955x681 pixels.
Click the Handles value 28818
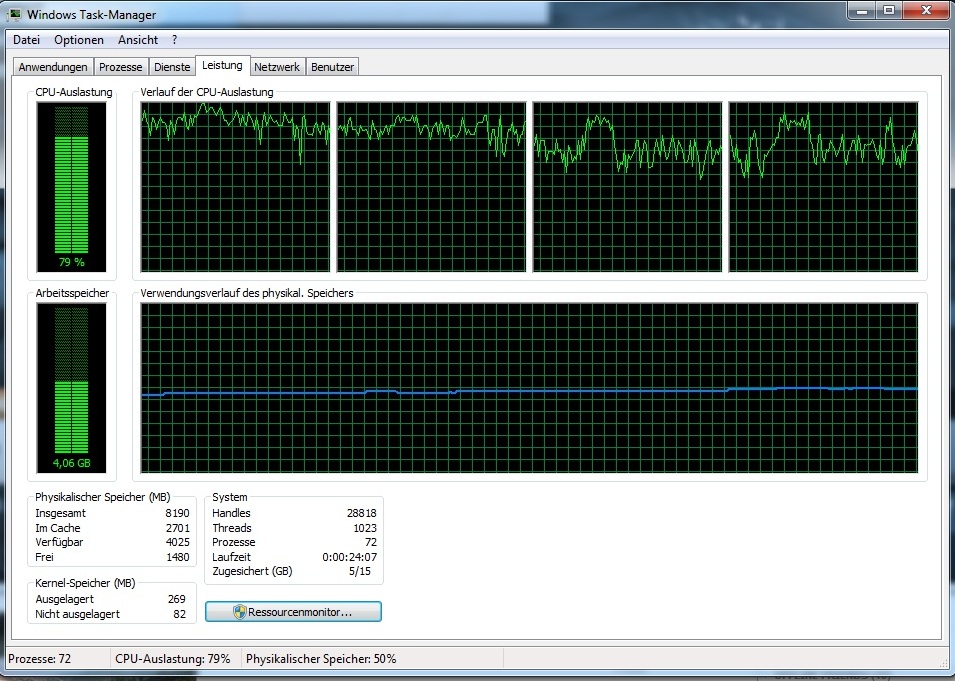coord(361,513)
